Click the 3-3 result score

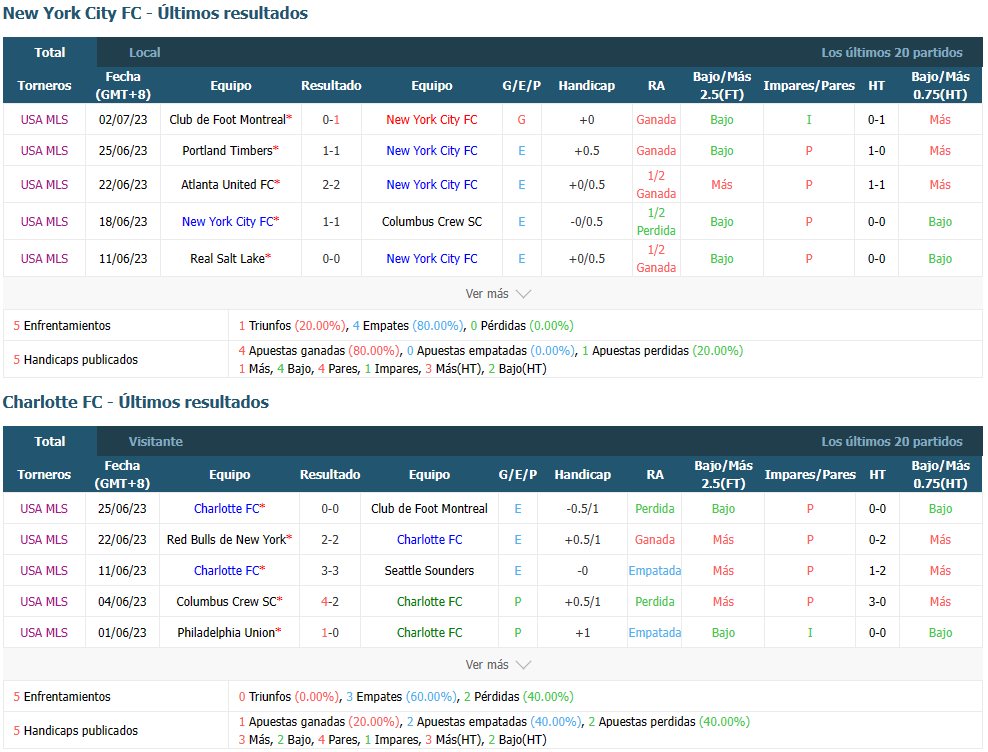tap(330, 570)
